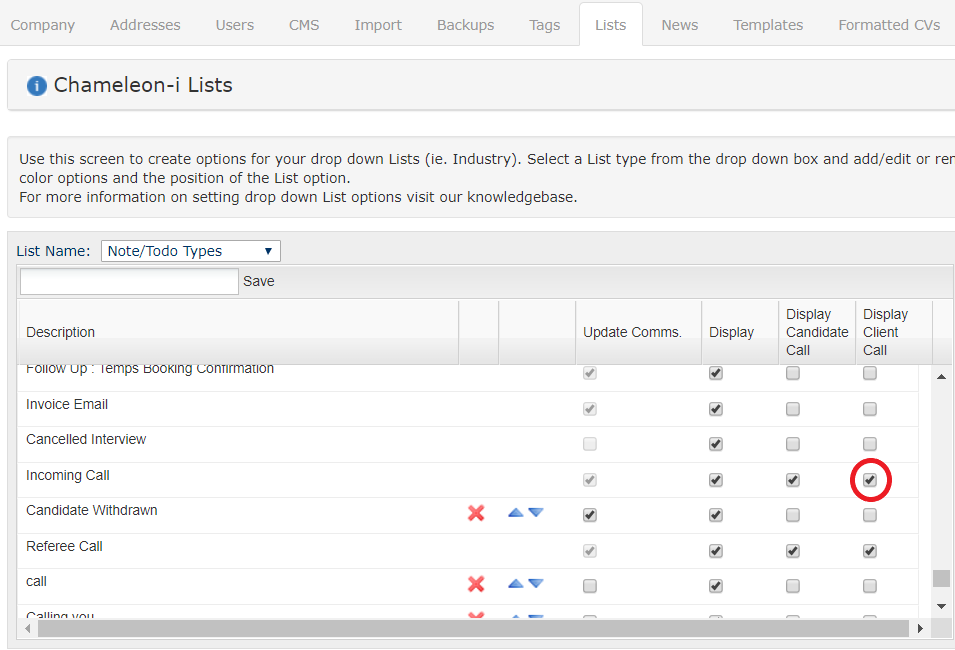Open the Tags tab
This screenshot has height=650, width=955.
(x=544, y=25)
